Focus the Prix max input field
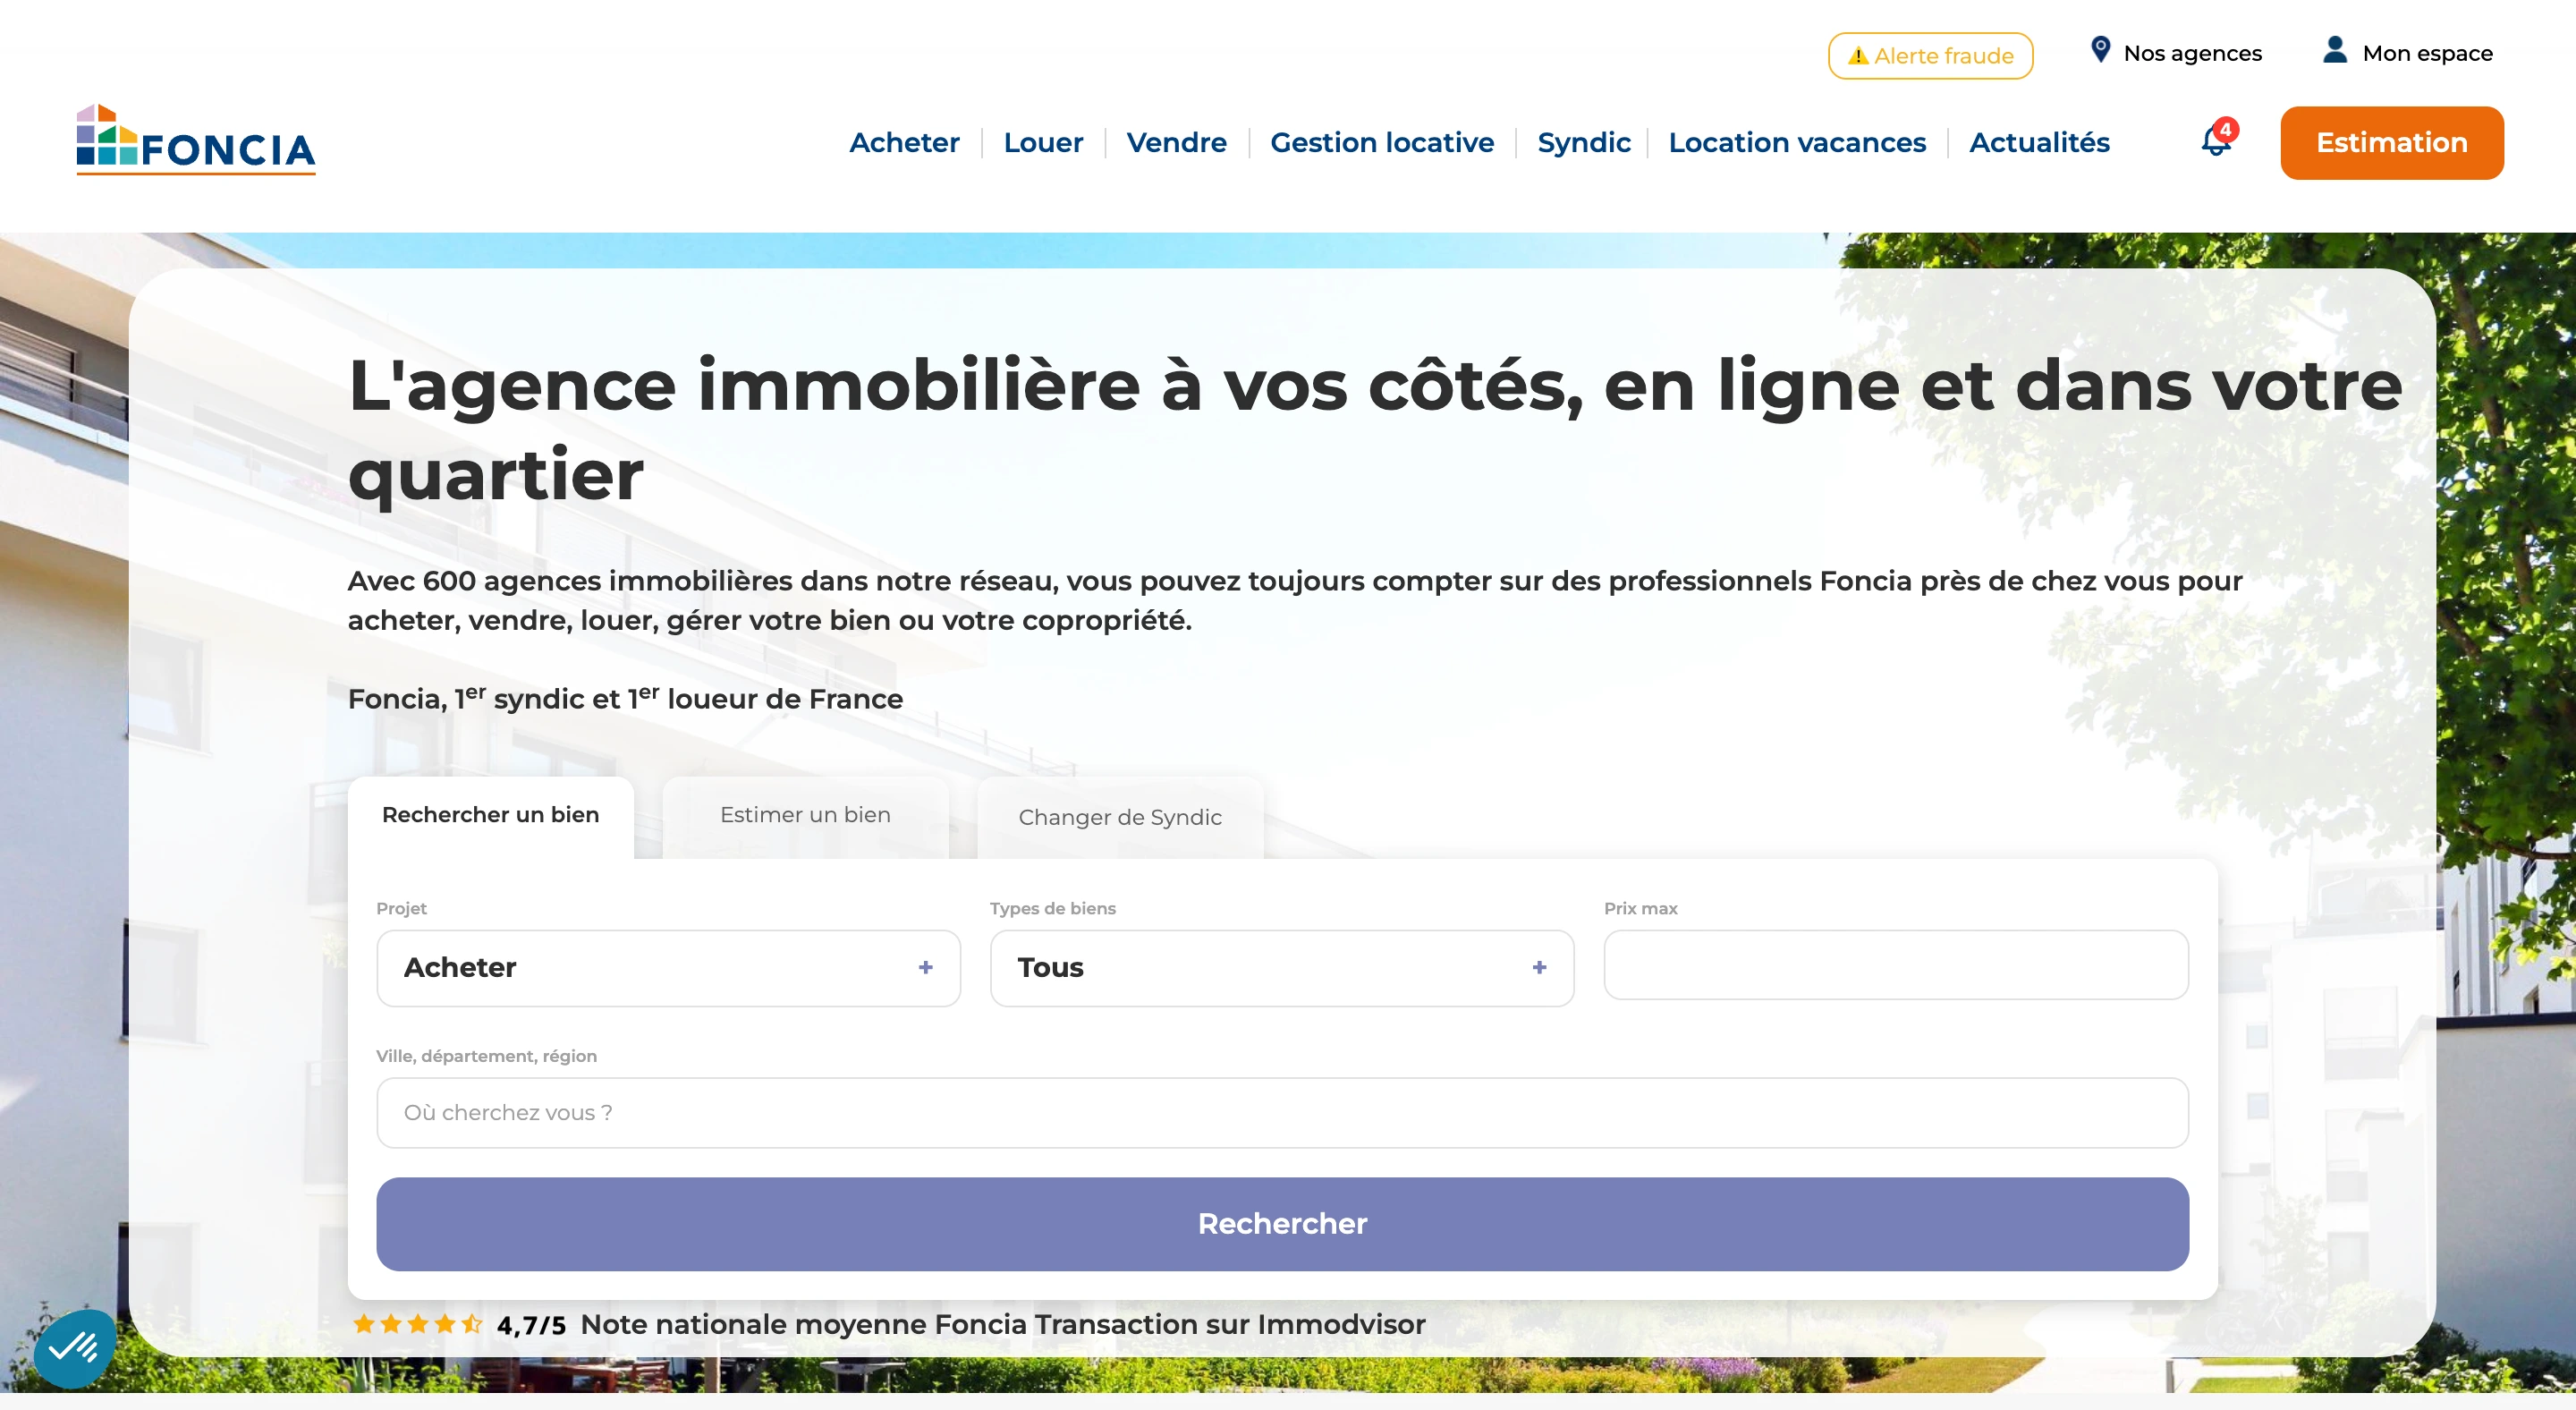Screen dimensions: 2576x1410 coord(1895,965)
